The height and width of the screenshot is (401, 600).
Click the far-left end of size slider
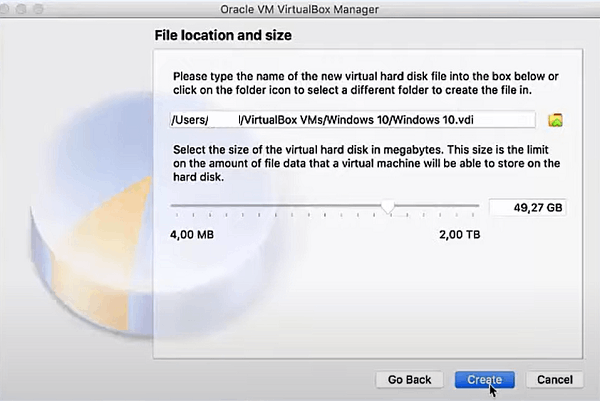coord(173,207)
